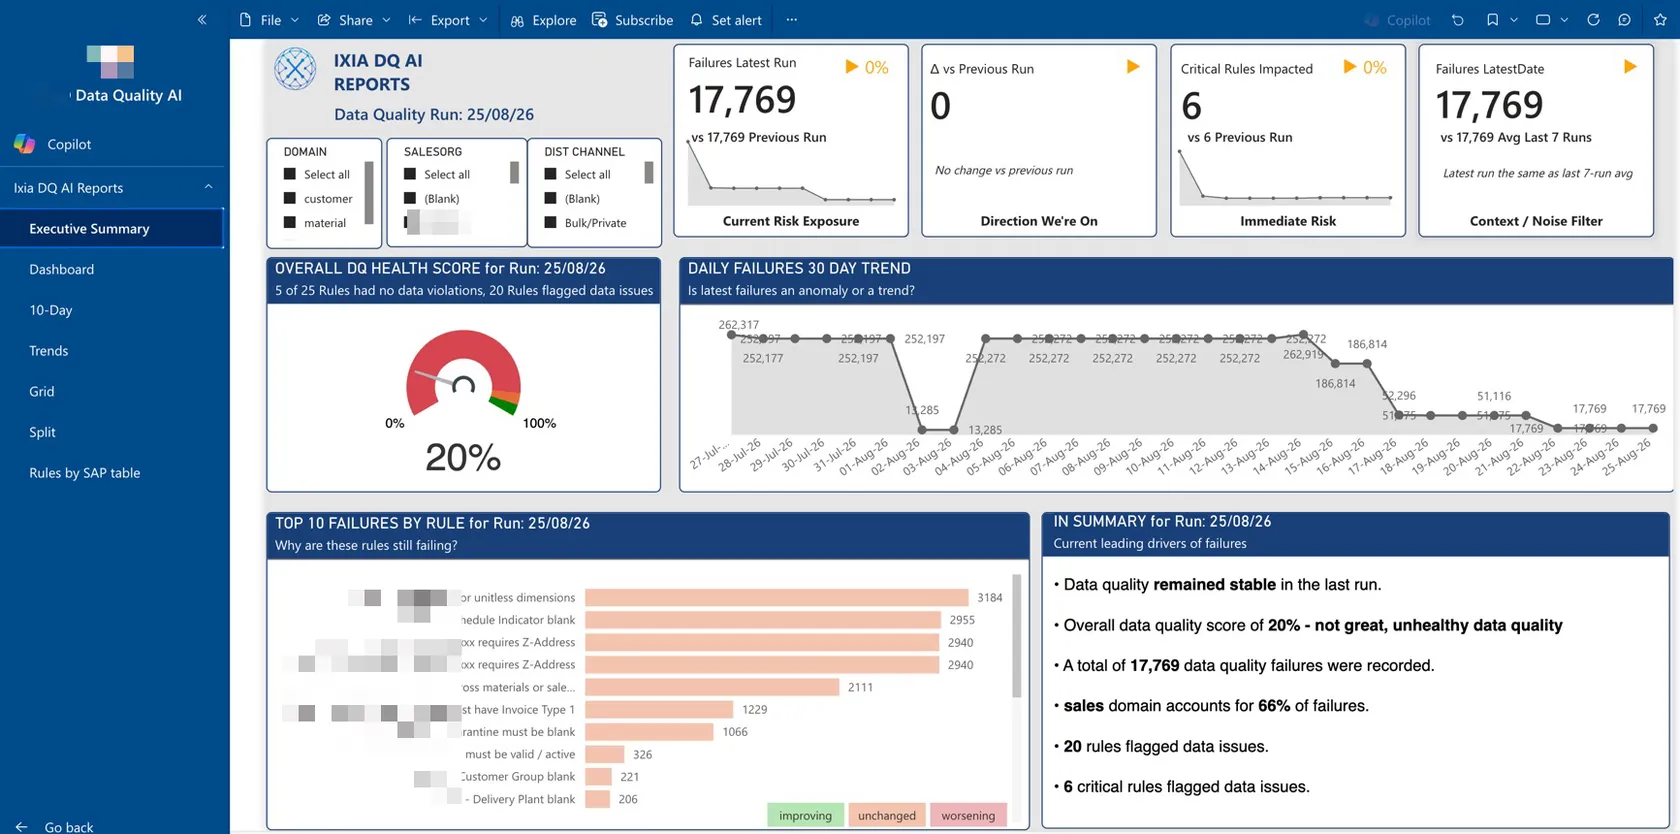Click the Reset to default icon

[1458, 20]
